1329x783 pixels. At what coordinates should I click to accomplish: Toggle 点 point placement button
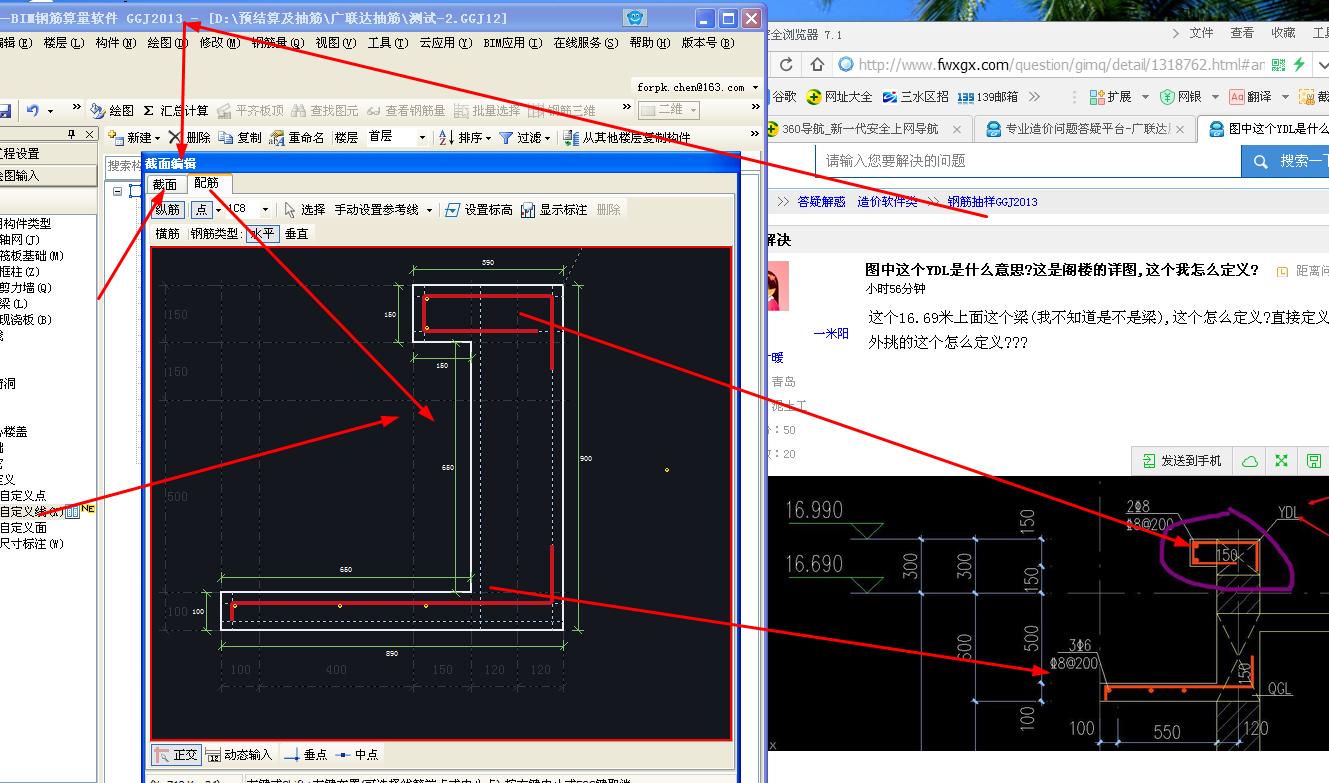point(202,210)
